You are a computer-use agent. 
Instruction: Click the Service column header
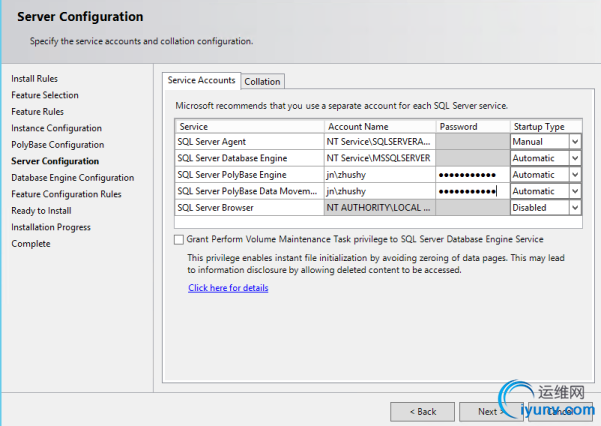pos(250,127)
